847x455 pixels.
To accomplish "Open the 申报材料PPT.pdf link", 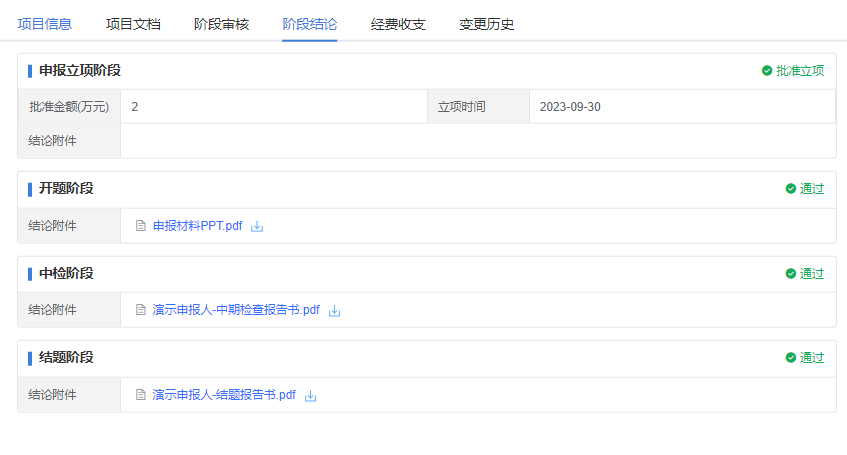I will click(197, 226).
